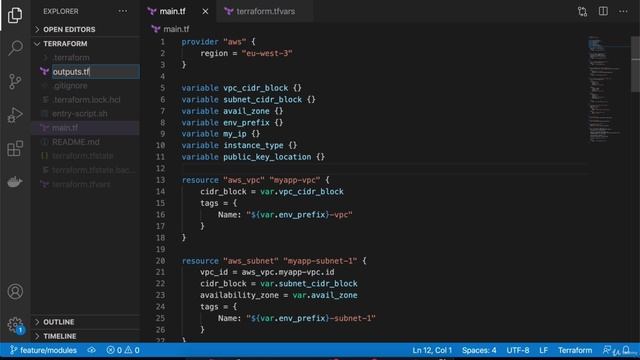640x360 pixels.
Task: Expand the Outline section
Action: (86, 322)
